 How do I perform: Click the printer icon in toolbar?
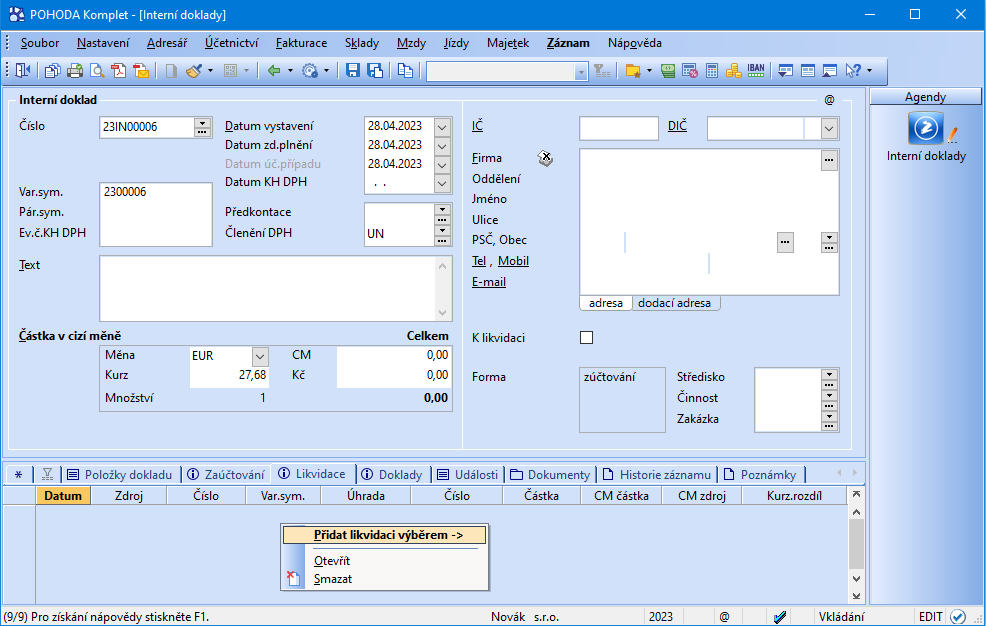(75, 70)
